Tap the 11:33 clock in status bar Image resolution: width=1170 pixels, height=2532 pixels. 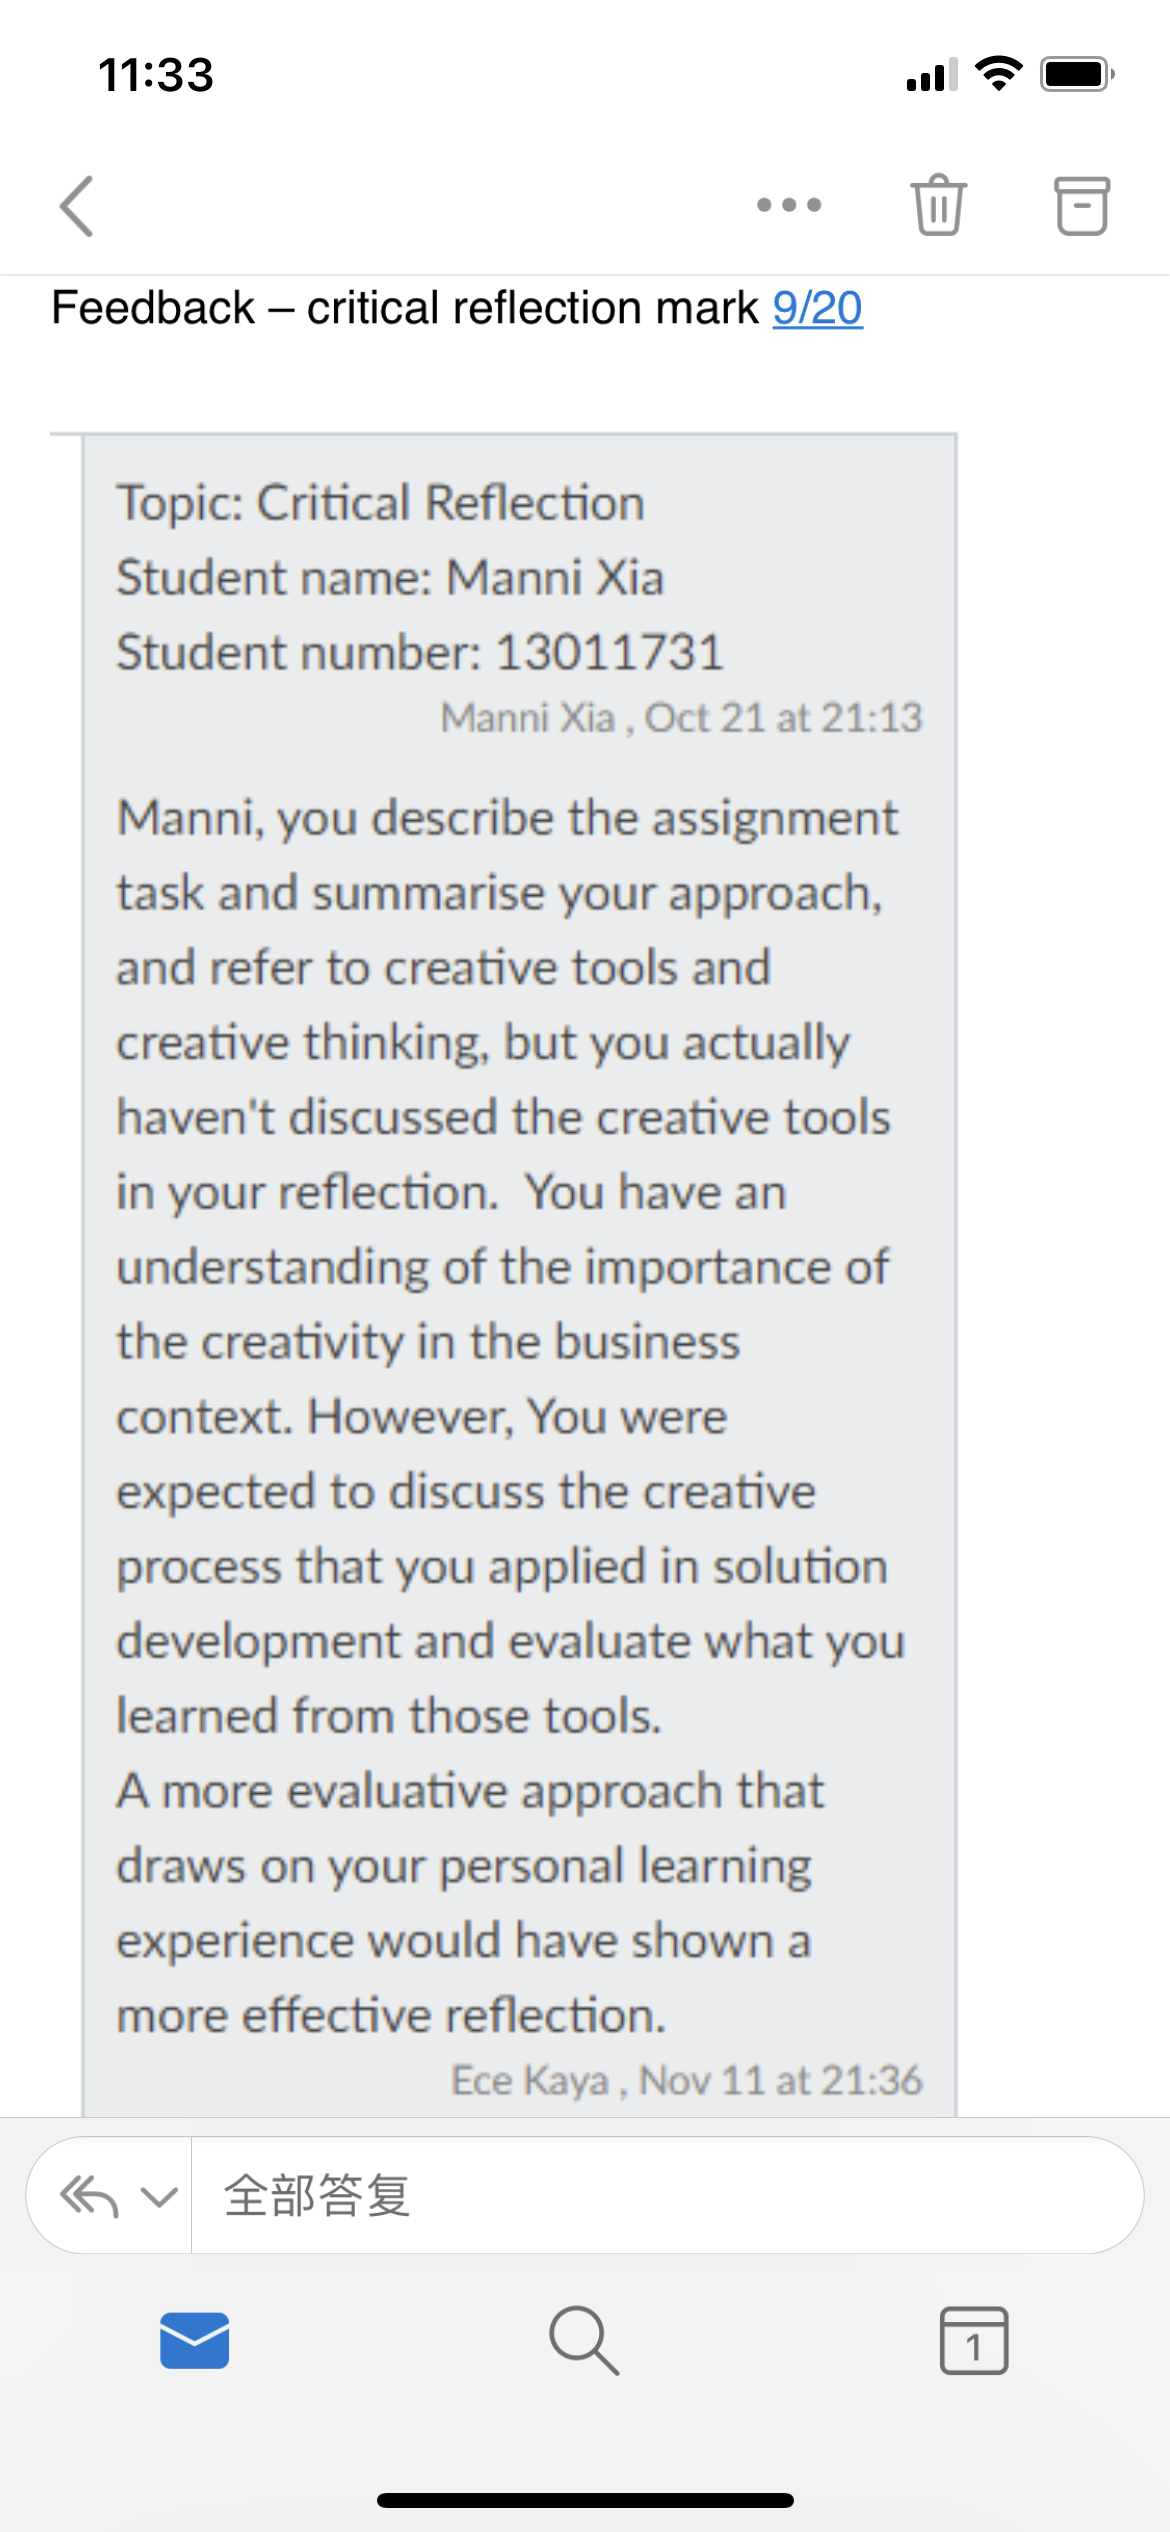point(156,75)
